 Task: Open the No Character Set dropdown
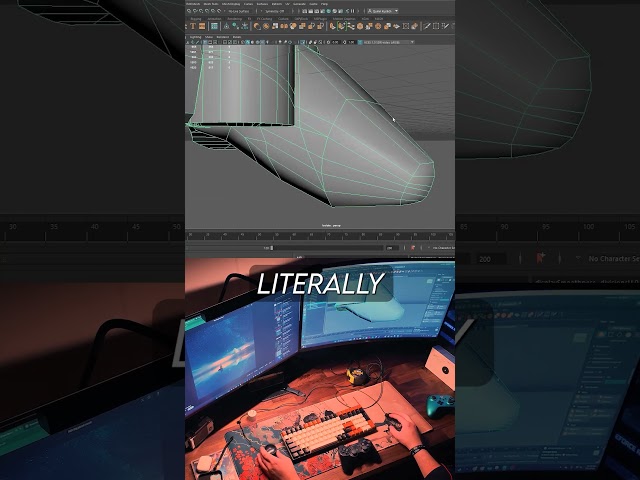(x=443, y=248)
